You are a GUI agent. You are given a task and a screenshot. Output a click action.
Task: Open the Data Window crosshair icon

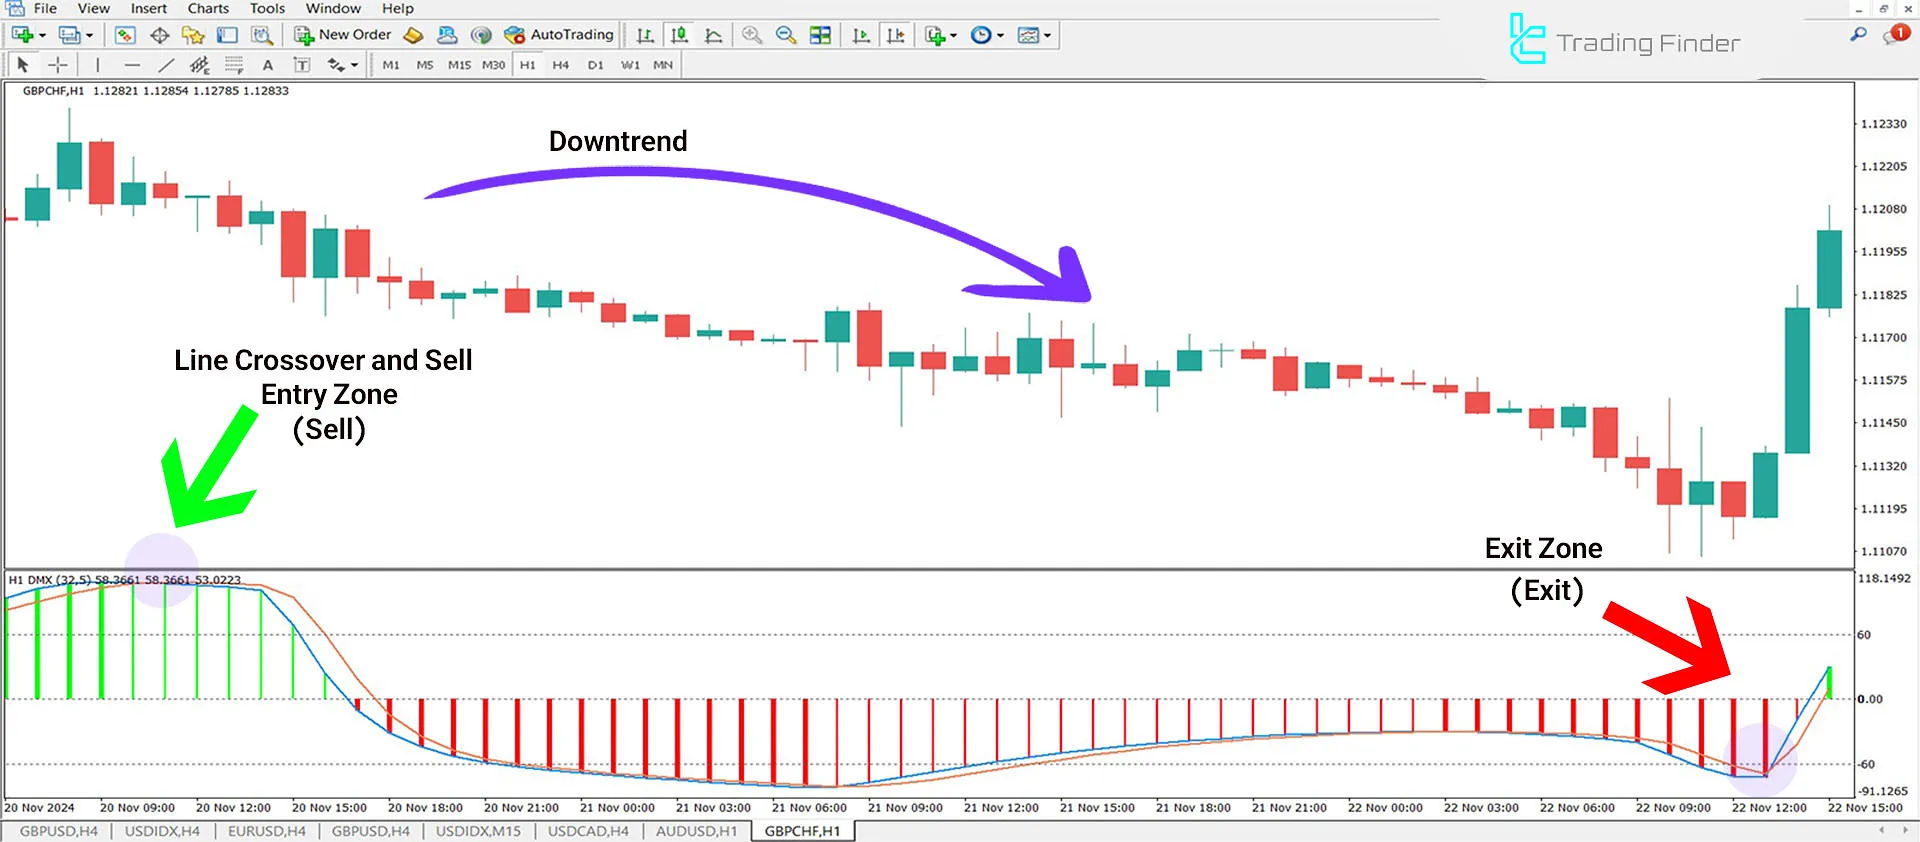159,35
